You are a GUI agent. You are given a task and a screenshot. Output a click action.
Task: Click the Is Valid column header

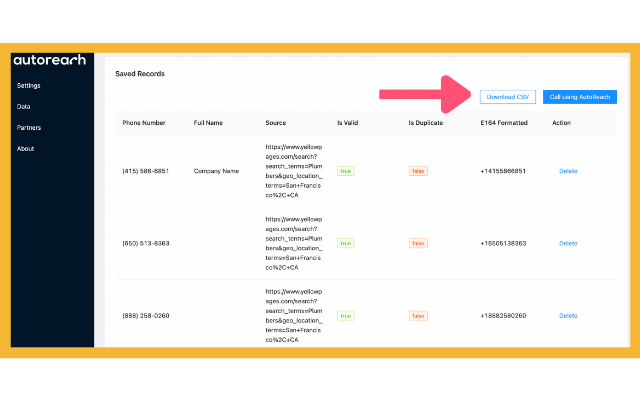point(347,123)
